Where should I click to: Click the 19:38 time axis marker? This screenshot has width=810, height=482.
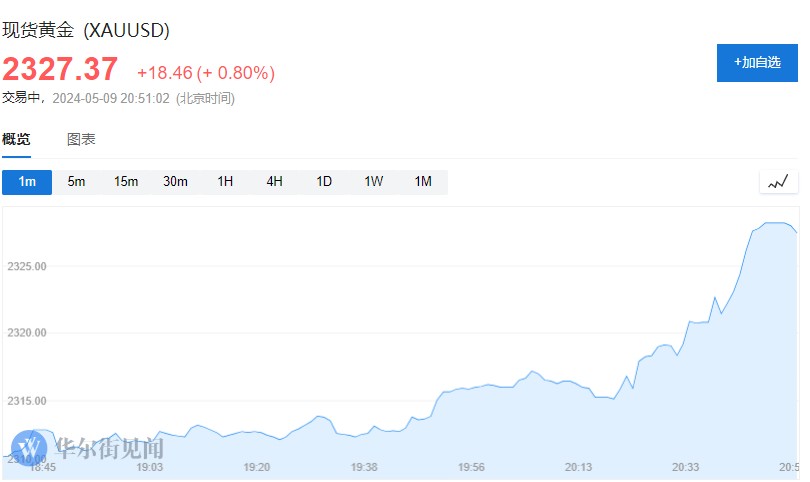click(x=364, y=467)
